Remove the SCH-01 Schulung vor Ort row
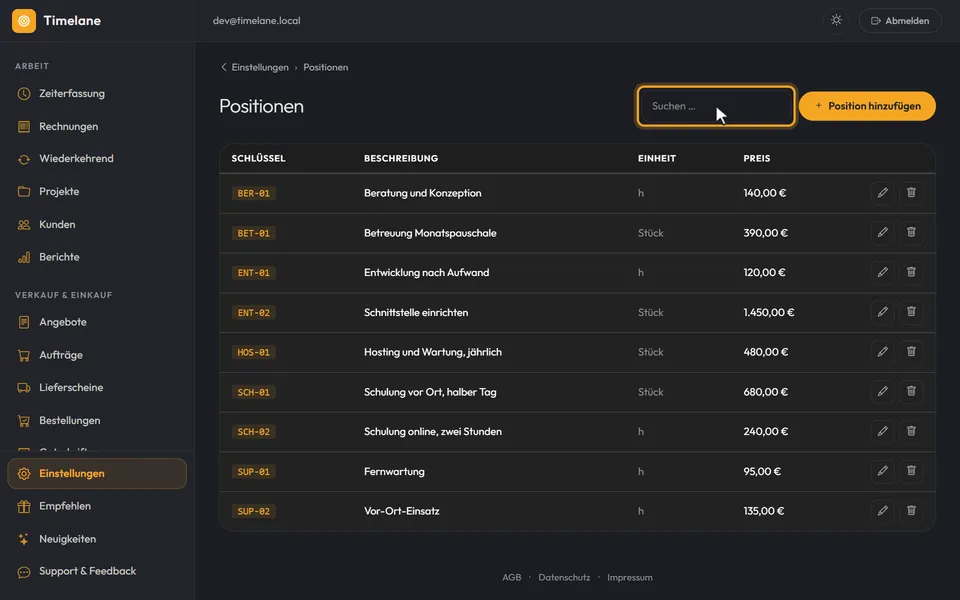 tap(911, 391)
